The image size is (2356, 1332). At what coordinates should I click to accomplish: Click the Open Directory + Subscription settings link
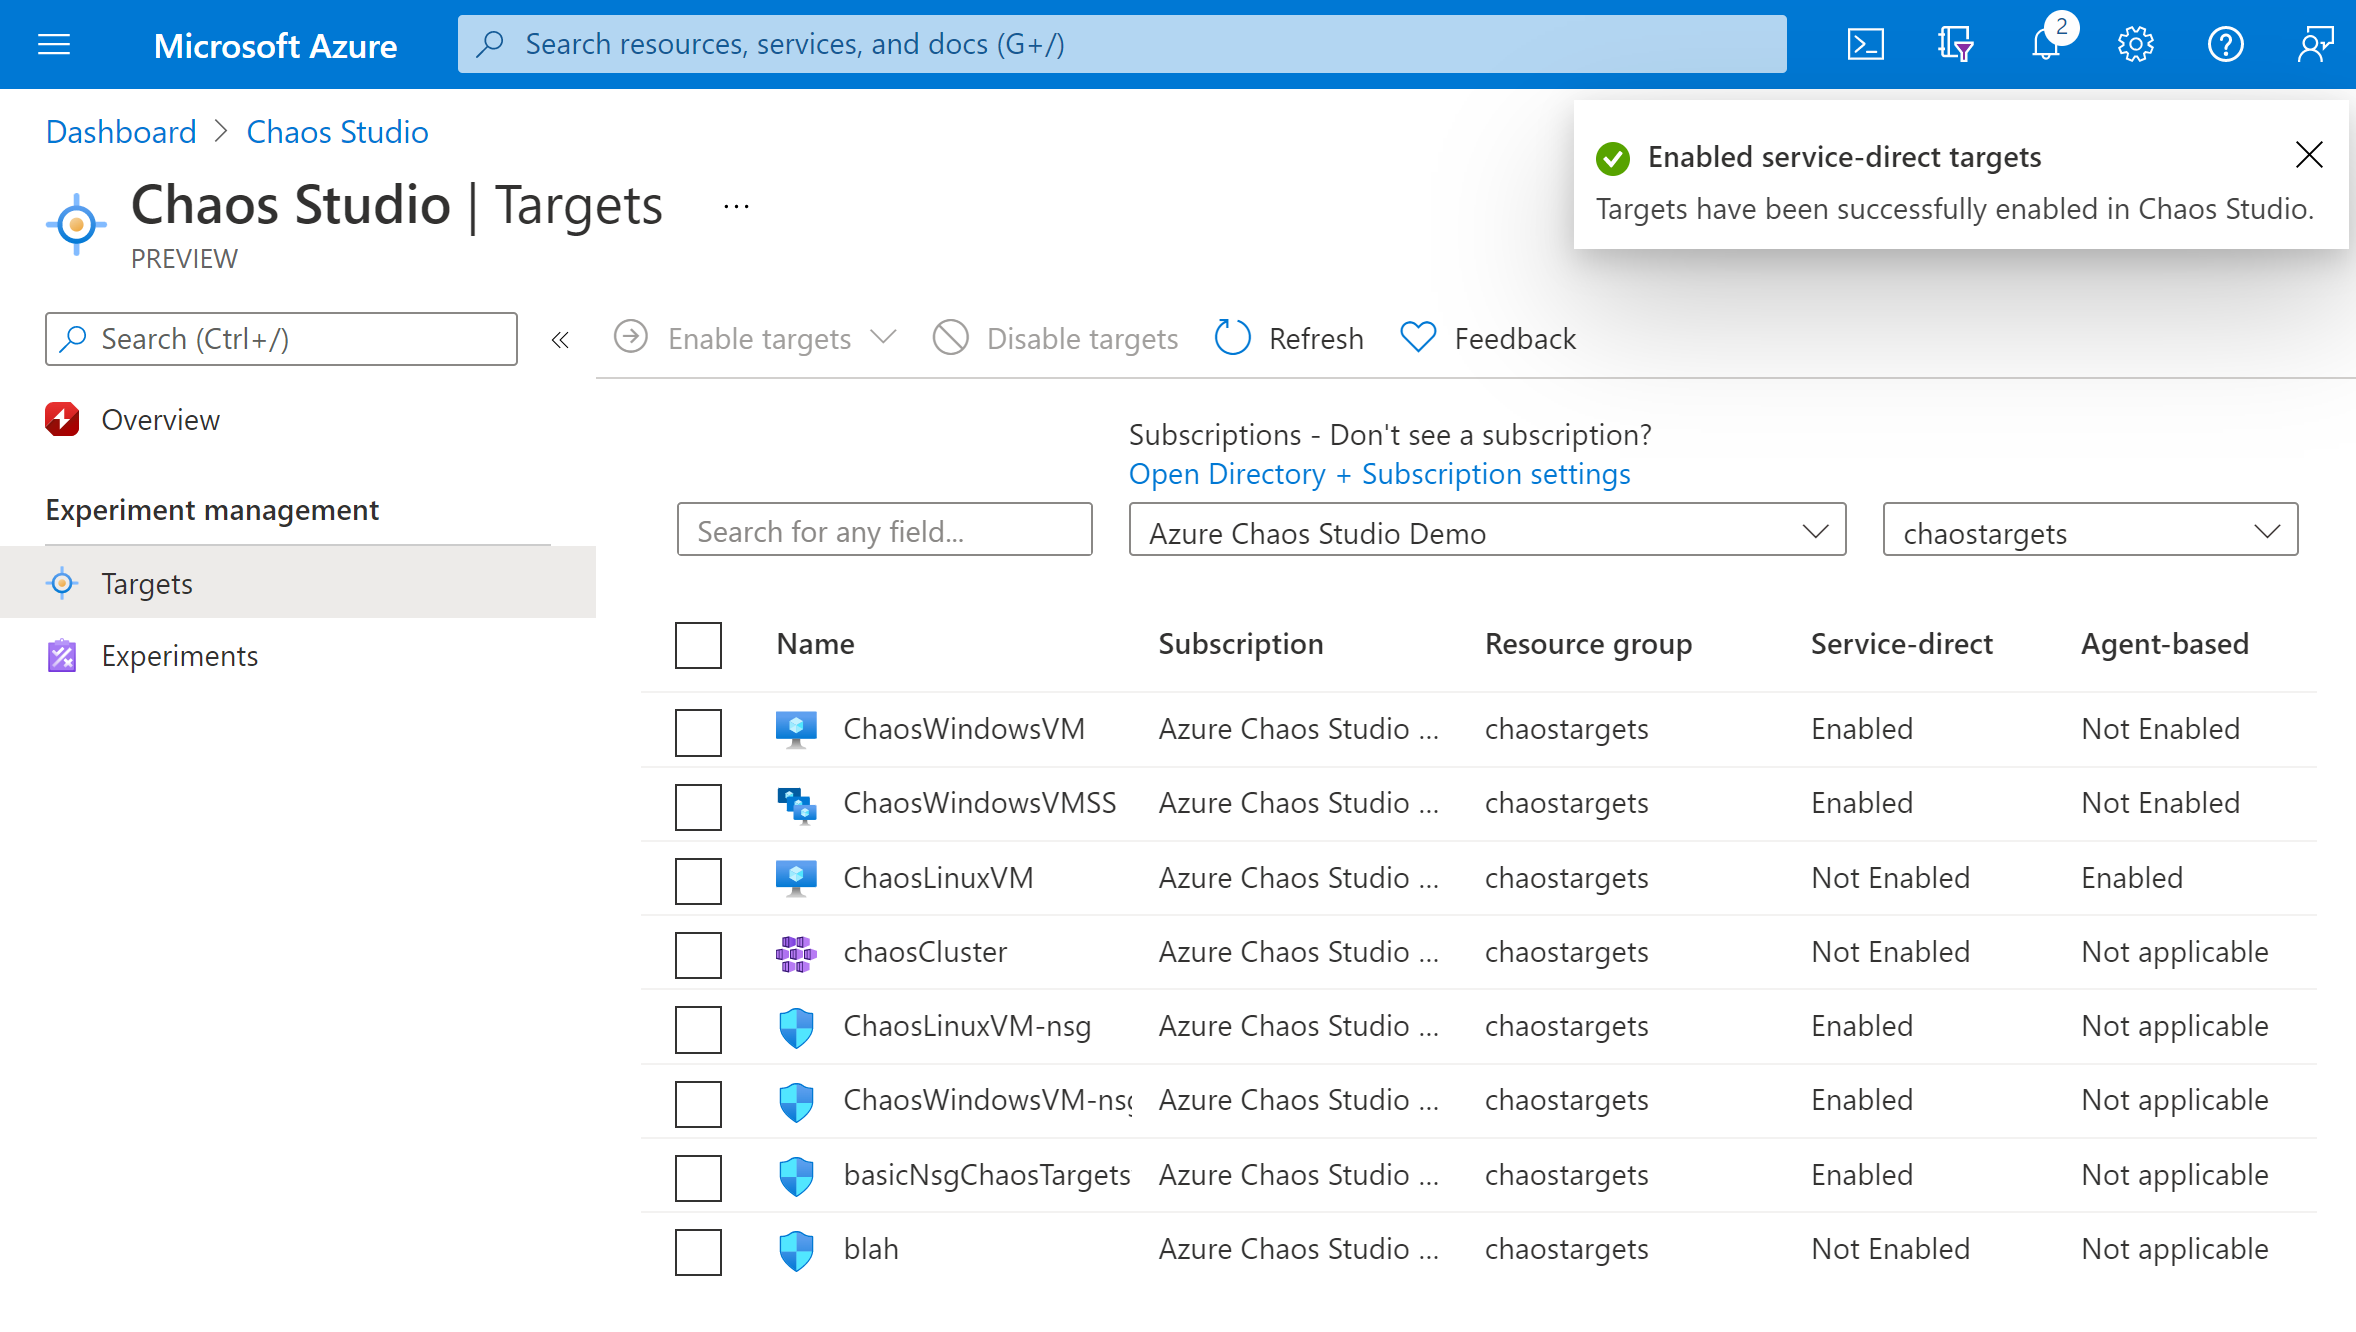1379,473
